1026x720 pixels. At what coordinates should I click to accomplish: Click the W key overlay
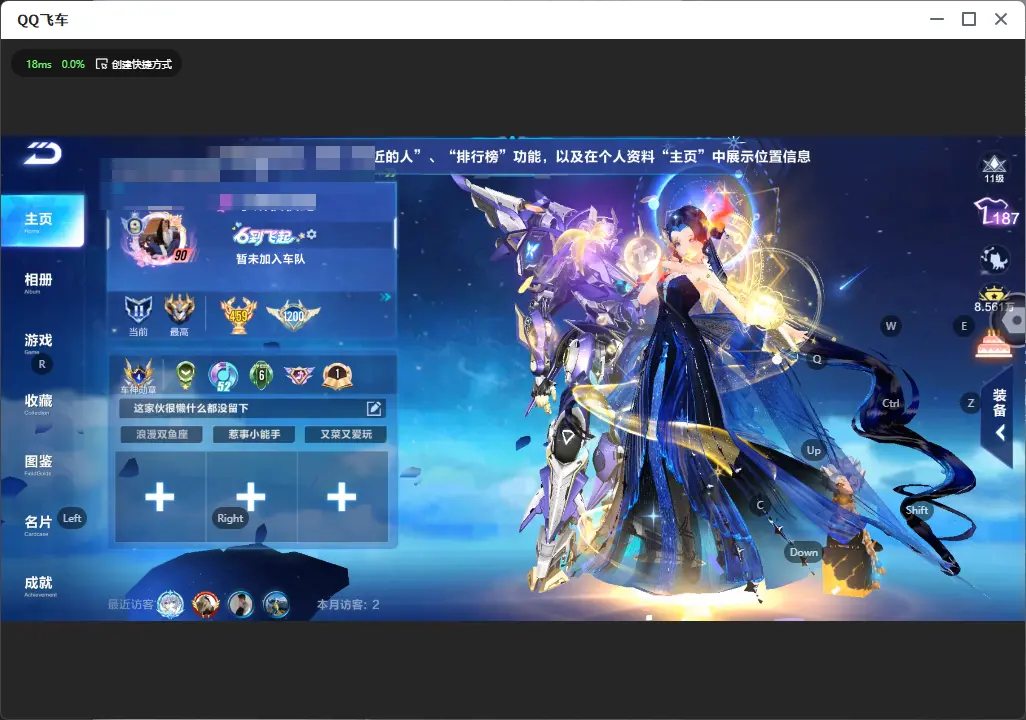tap(891, 326)
